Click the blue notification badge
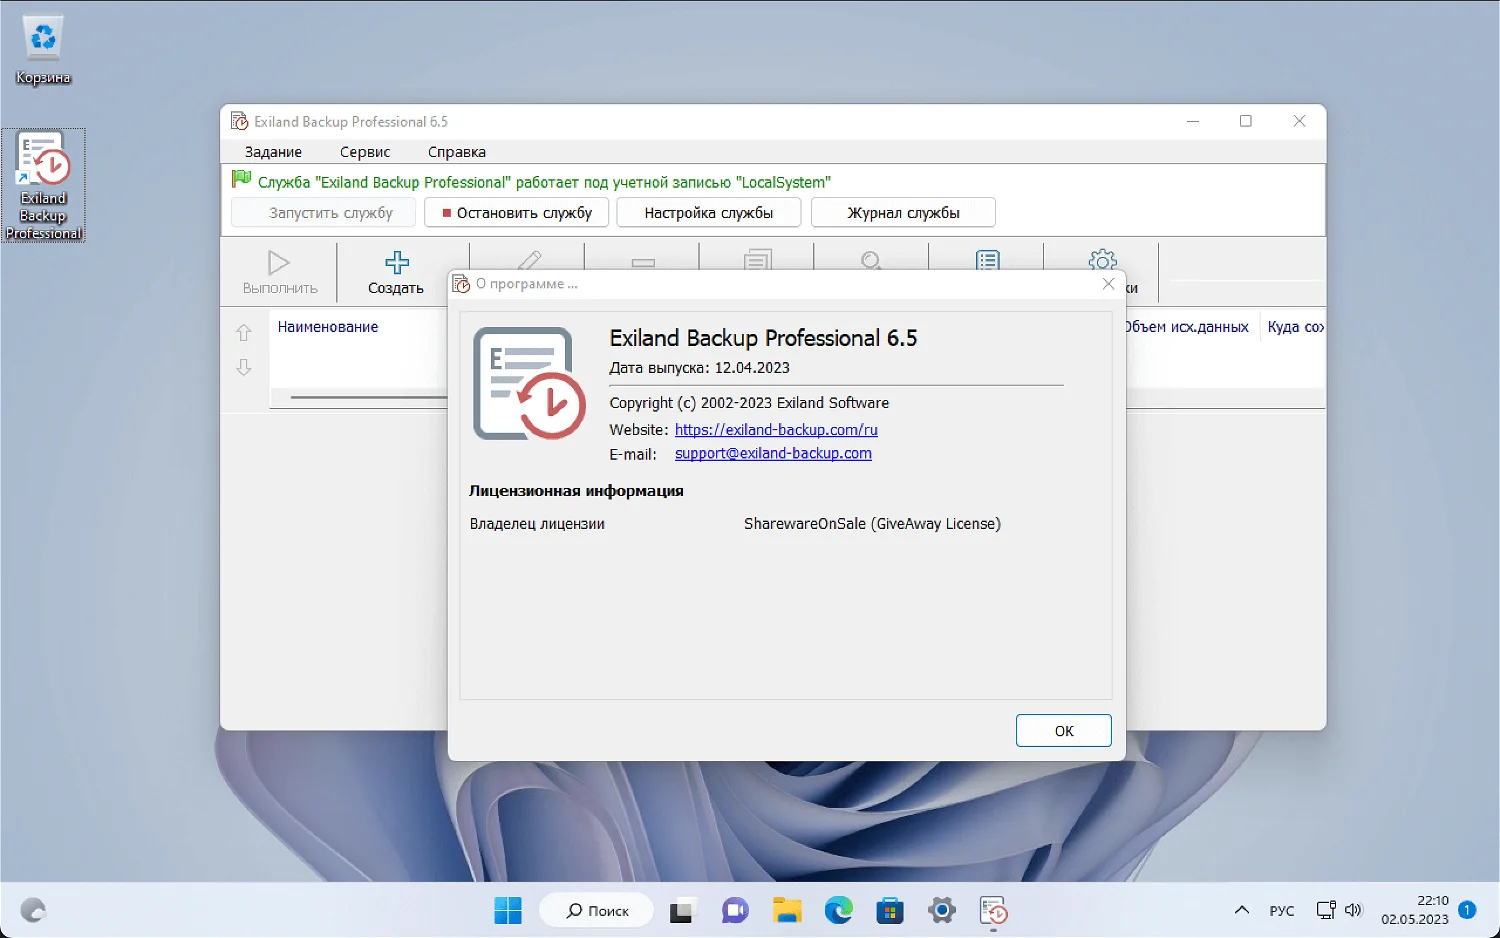 tap(1467, 910)
